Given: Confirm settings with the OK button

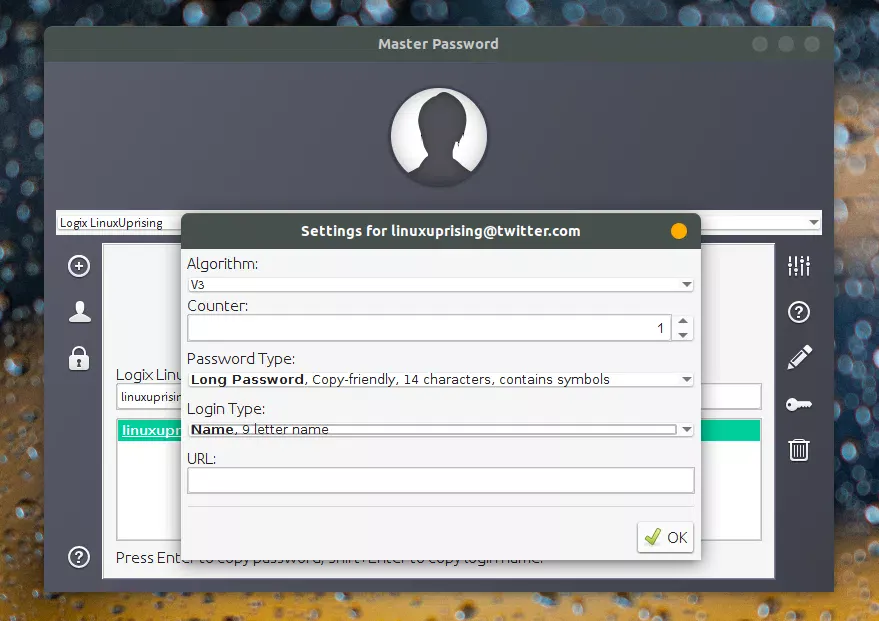Looking at the screenshot, I should tap(665, 537).
